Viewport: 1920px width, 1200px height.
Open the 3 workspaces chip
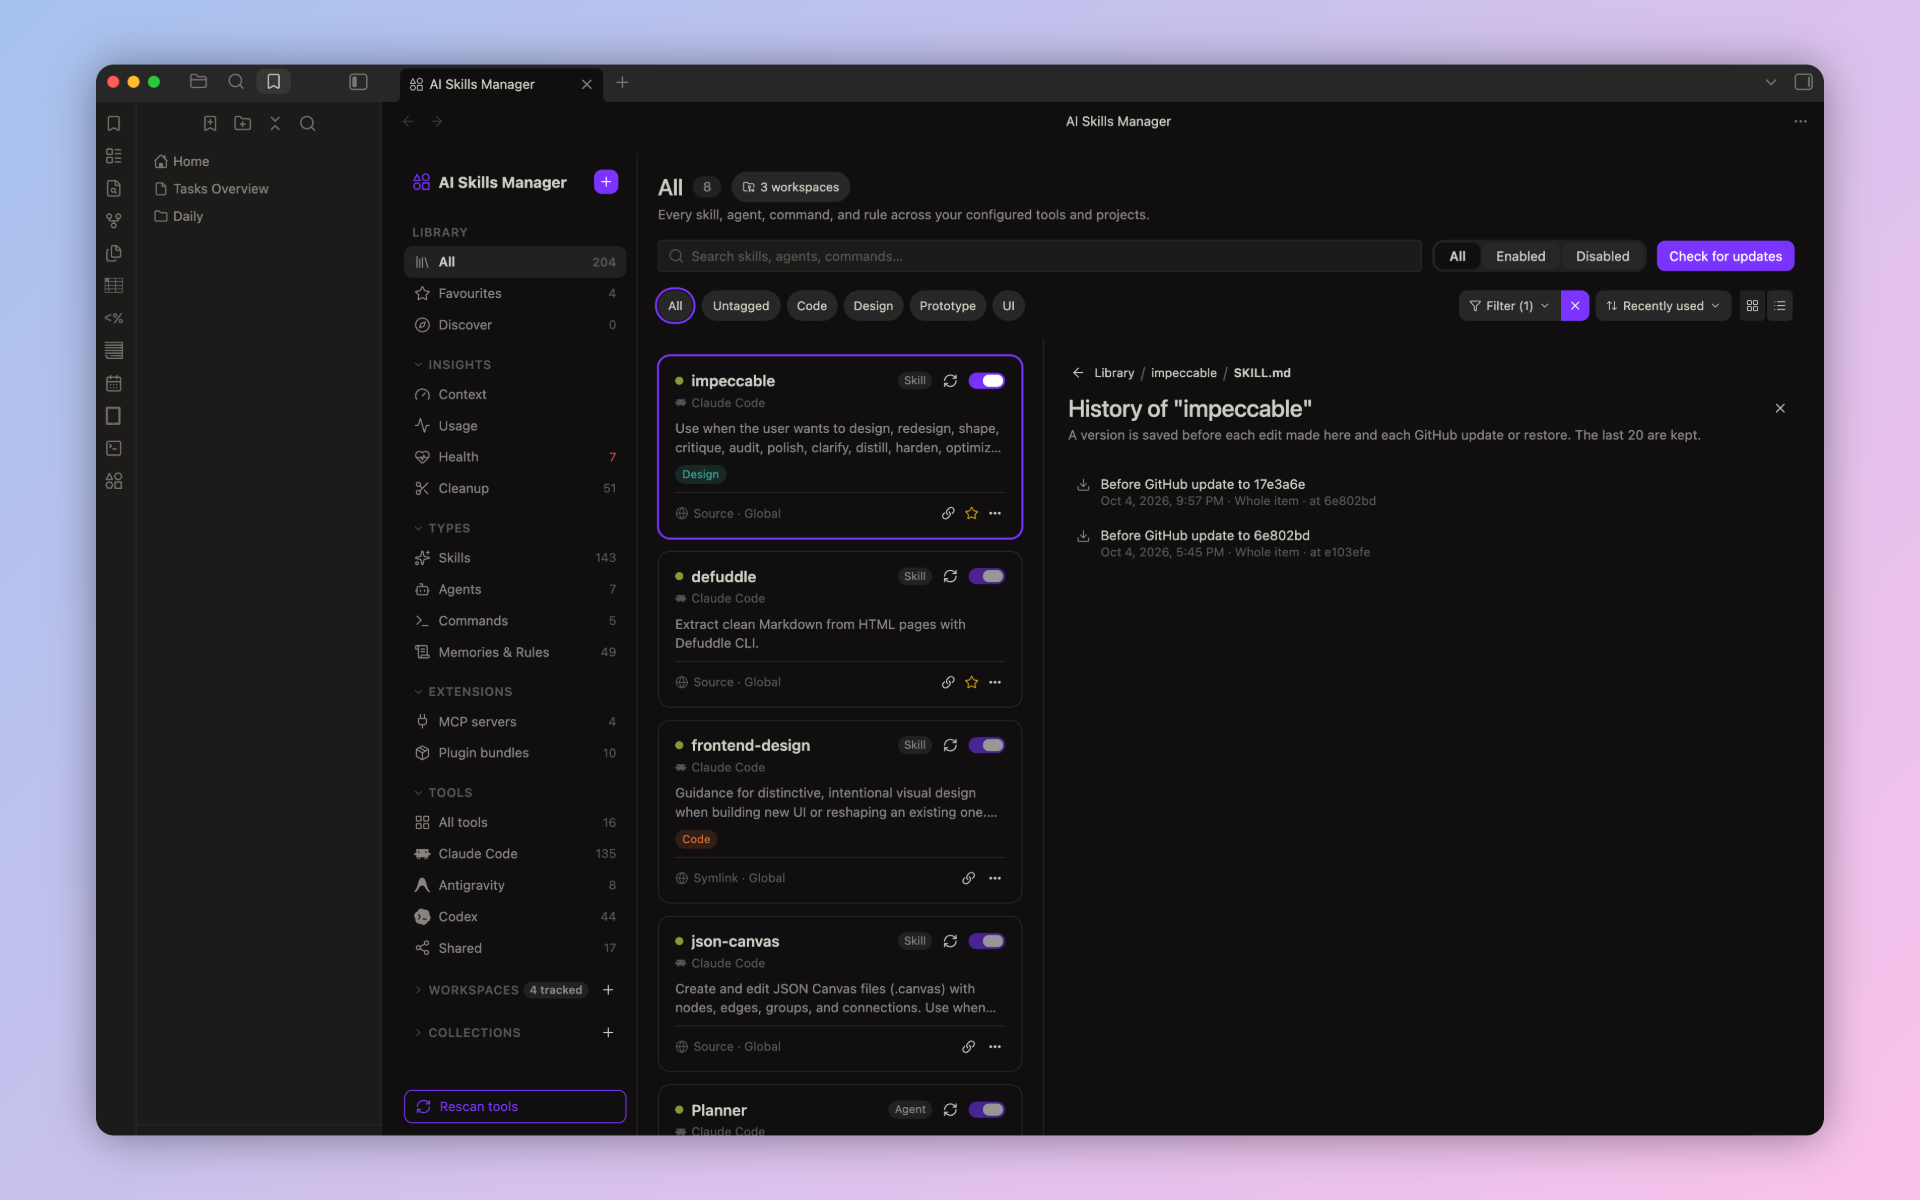tap(790, 187)
